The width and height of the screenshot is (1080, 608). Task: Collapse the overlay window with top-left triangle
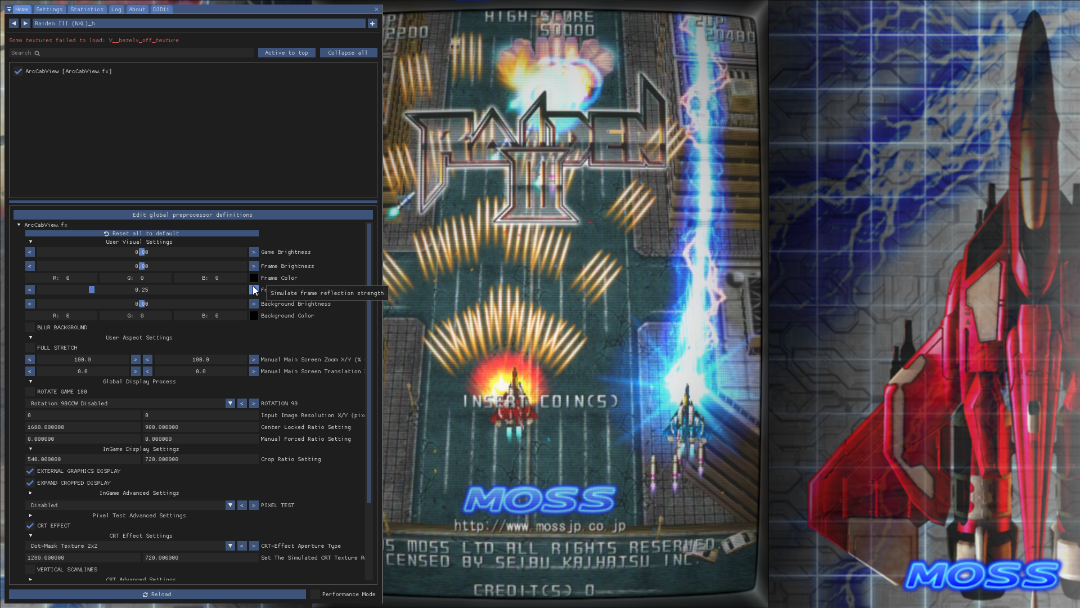tap(7, 9)
